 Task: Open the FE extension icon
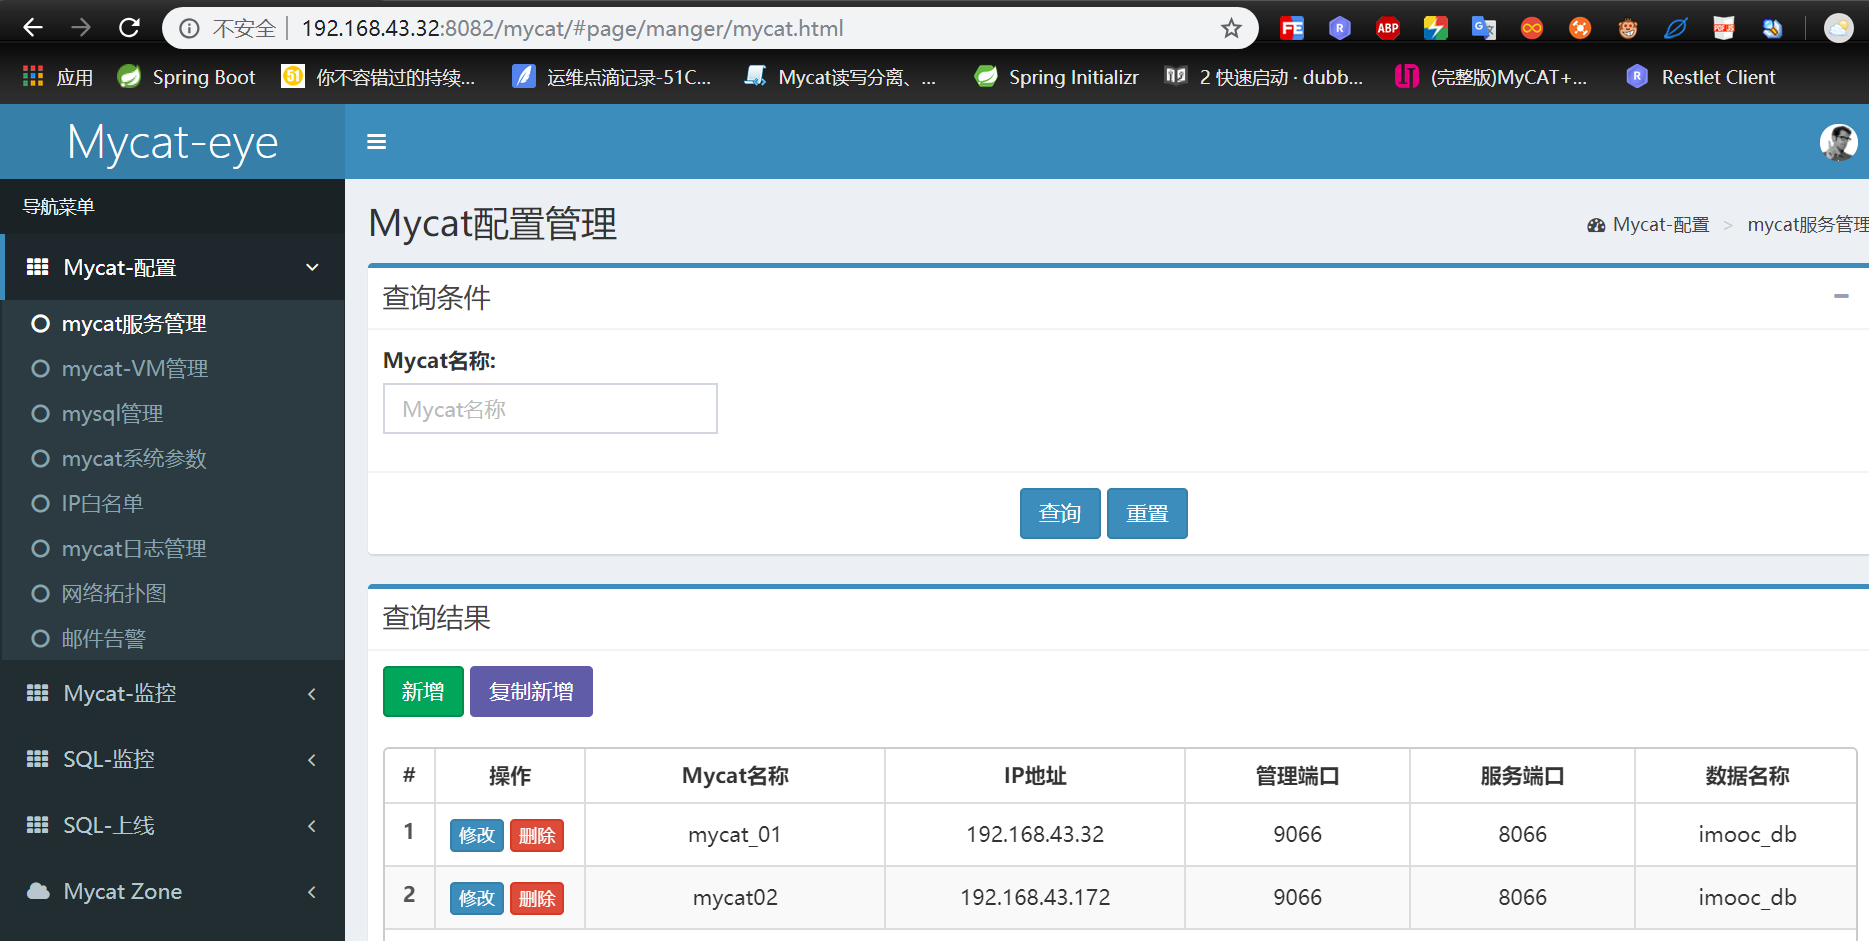click(x=1291, y=28)
